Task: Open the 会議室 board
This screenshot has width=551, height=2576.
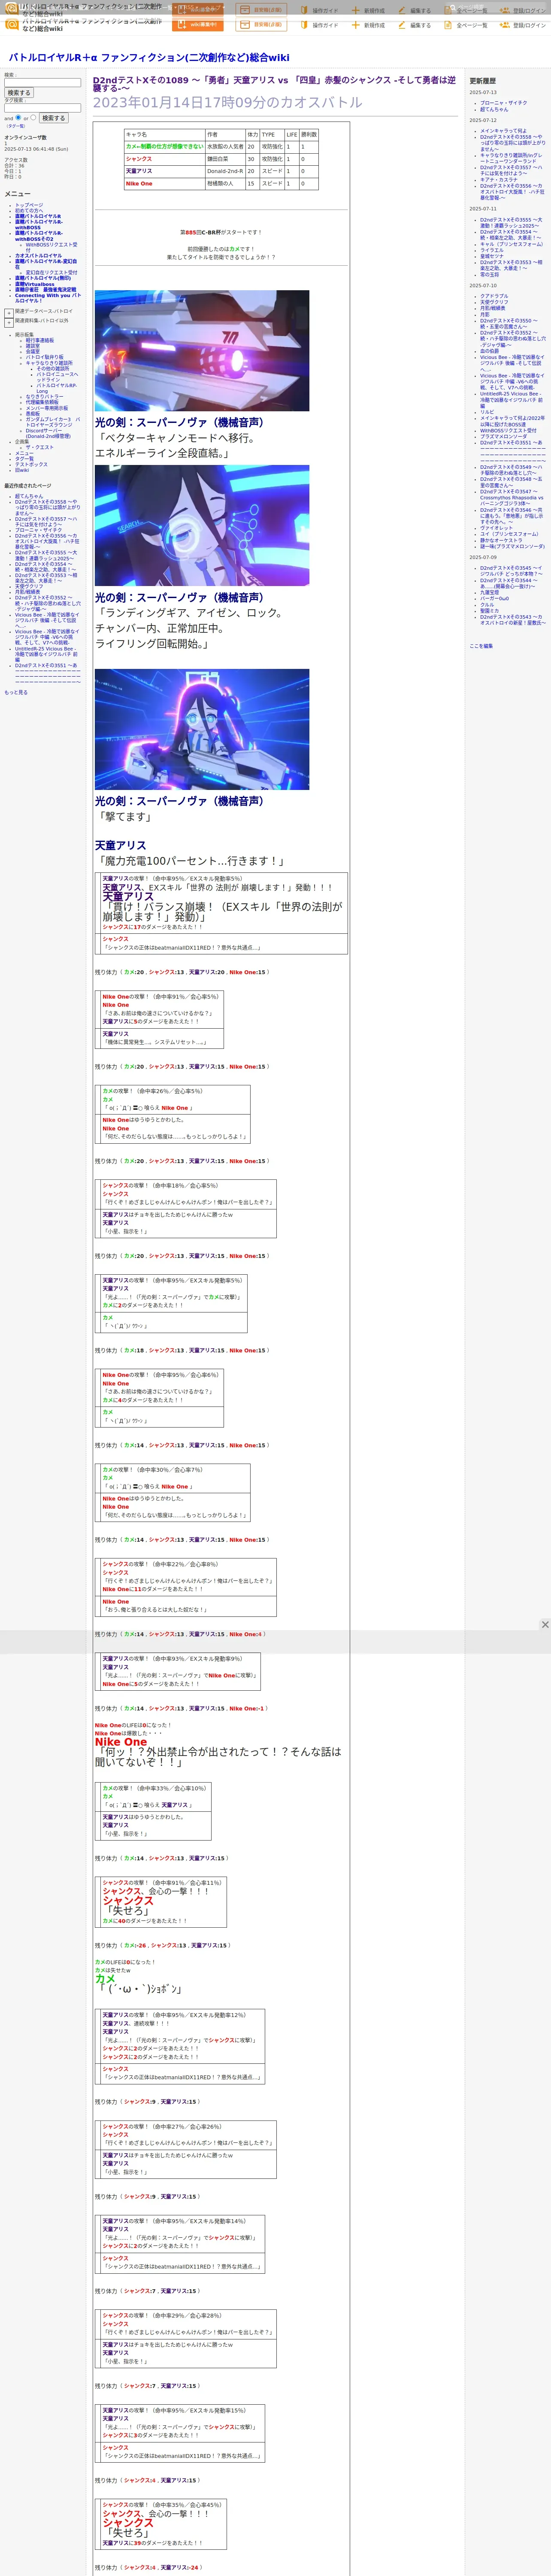Action: click(33, 351)
